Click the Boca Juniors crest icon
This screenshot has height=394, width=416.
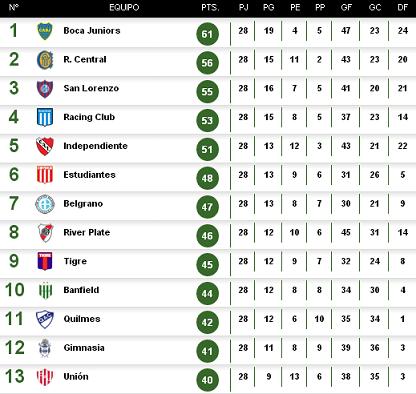pyautogui.click(x=45, y=31)
